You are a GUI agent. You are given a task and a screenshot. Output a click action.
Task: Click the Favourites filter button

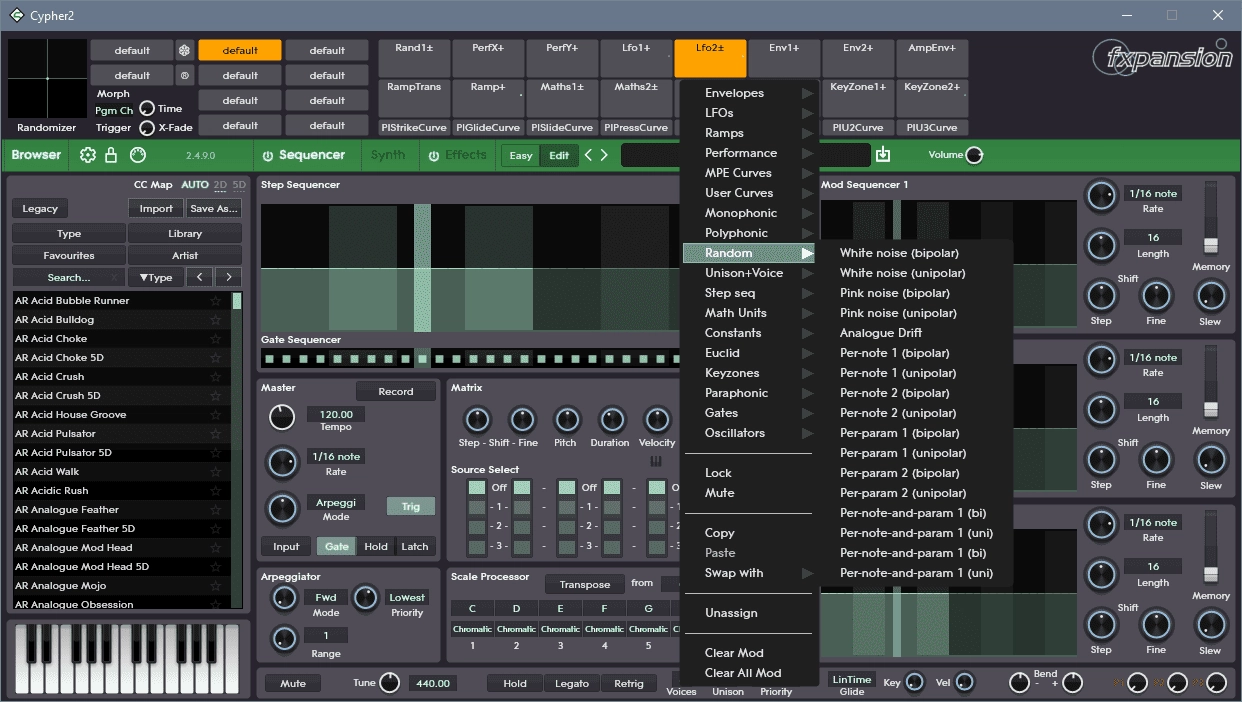point(69,256)
